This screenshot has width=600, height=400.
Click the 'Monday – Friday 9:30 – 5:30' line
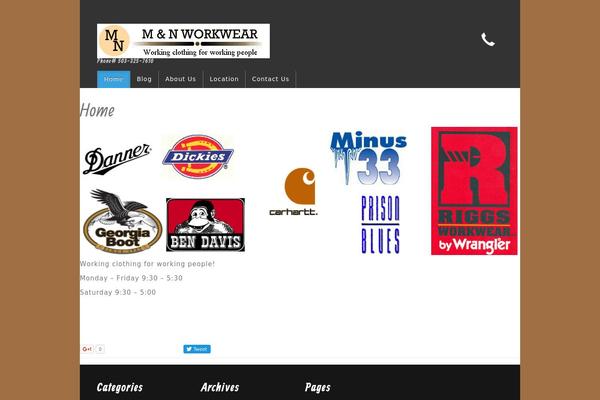131,278
